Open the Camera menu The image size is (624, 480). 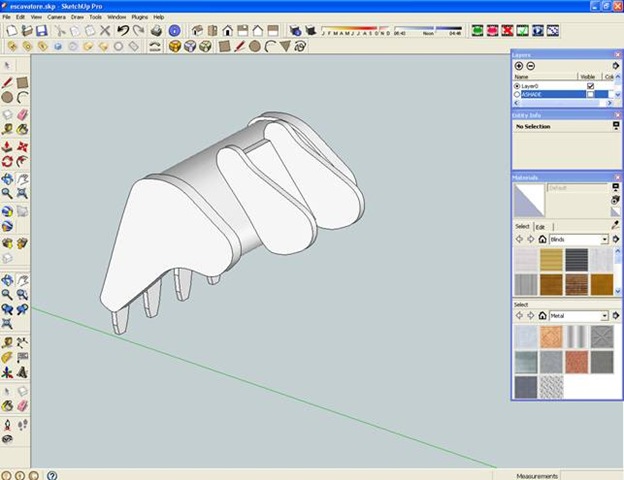click(x=56, y=17)
